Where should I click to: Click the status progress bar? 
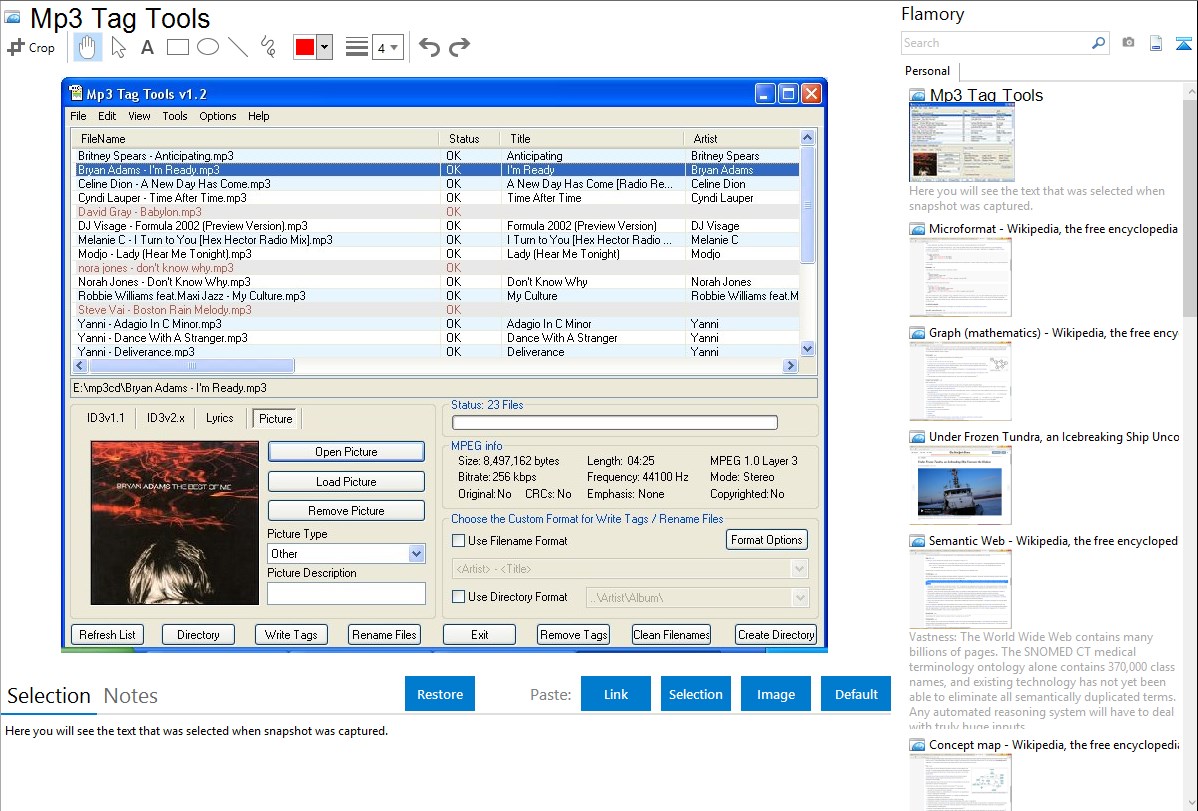pos(614,422)
